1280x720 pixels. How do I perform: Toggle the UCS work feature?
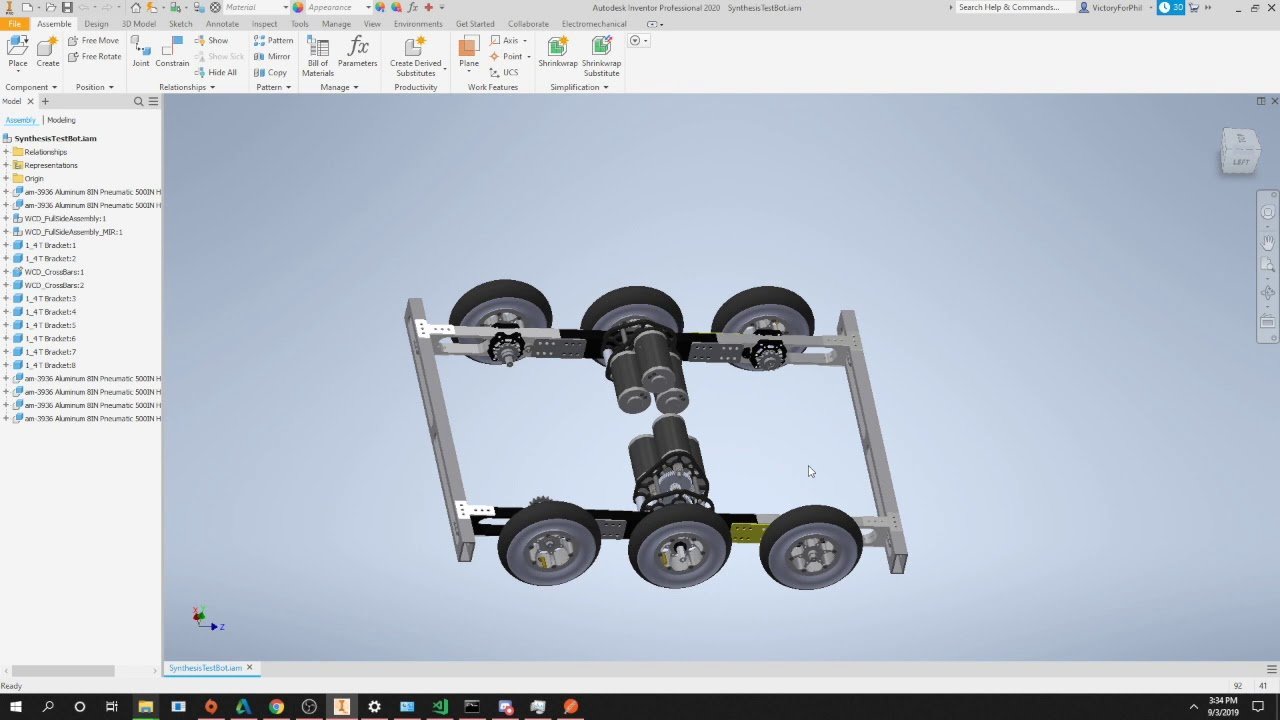pyautogui.click(x=508, y=72)
